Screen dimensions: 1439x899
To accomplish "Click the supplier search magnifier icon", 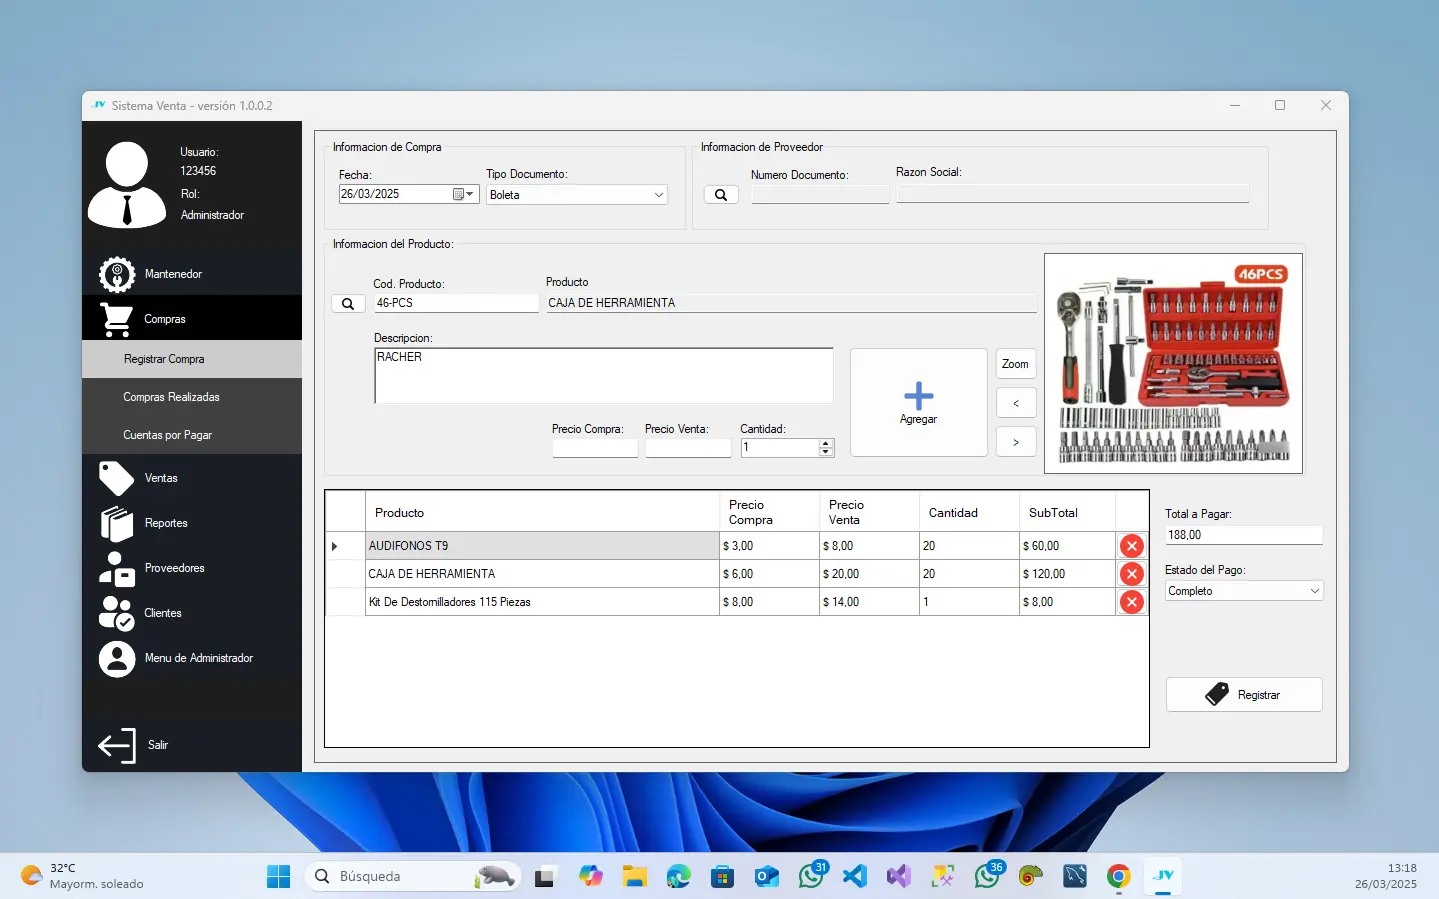I will tap(721, 195).
